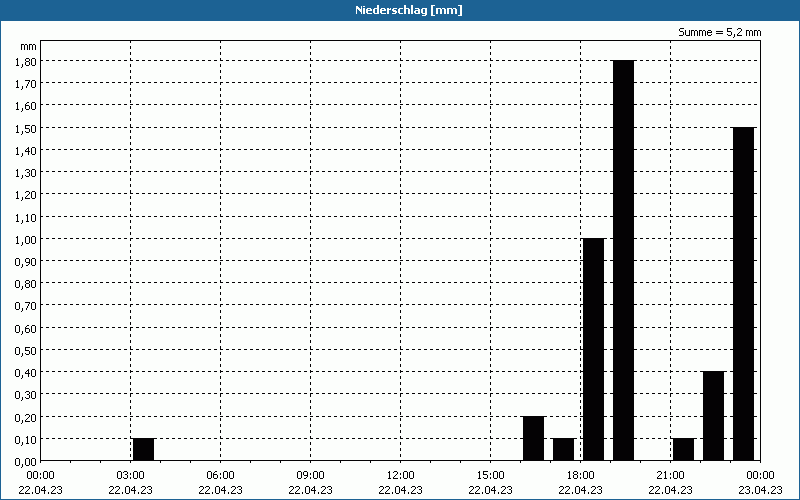Click the 1,00 y-axis value
This screenshot has height=500, width=800.
click(x=26, y=239)
